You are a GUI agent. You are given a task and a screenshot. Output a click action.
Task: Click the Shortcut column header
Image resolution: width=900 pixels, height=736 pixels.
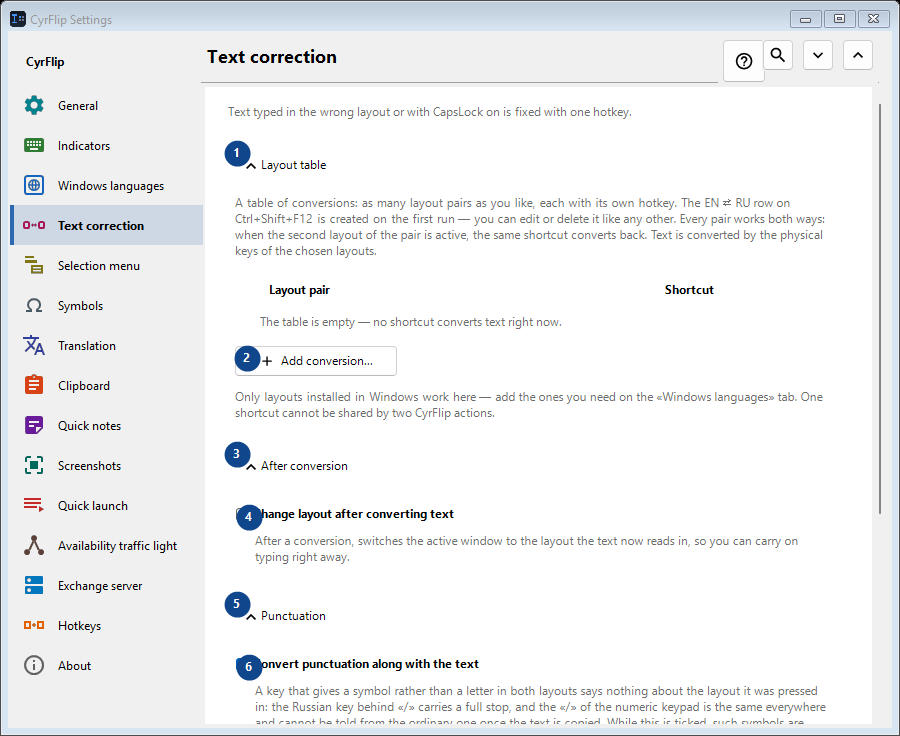click(689, 290)
